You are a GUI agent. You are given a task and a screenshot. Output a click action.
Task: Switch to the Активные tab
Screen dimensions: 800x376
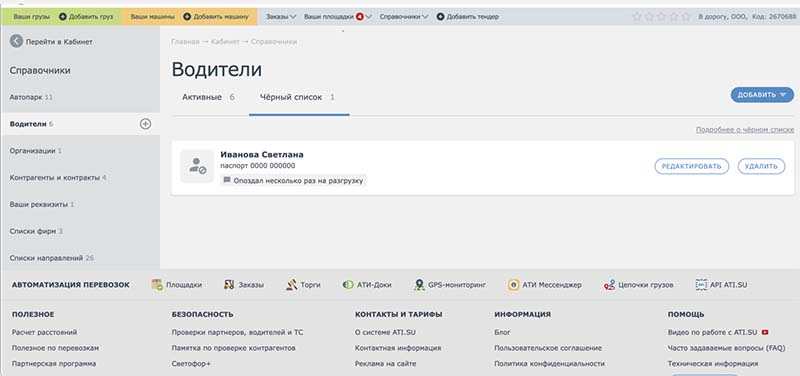pos(208,97)
